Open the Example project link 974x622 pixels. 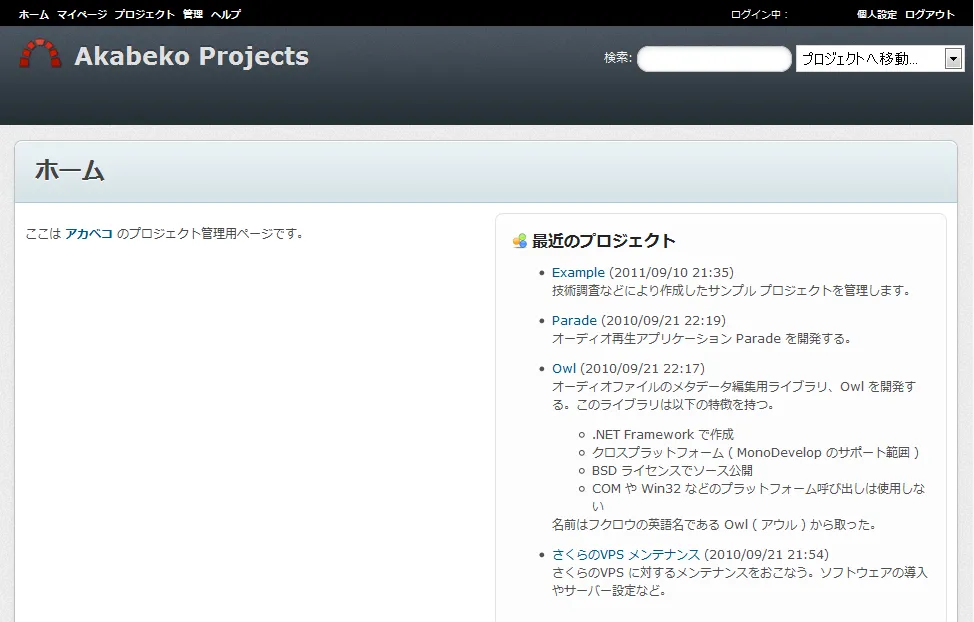tap(577, 271)
